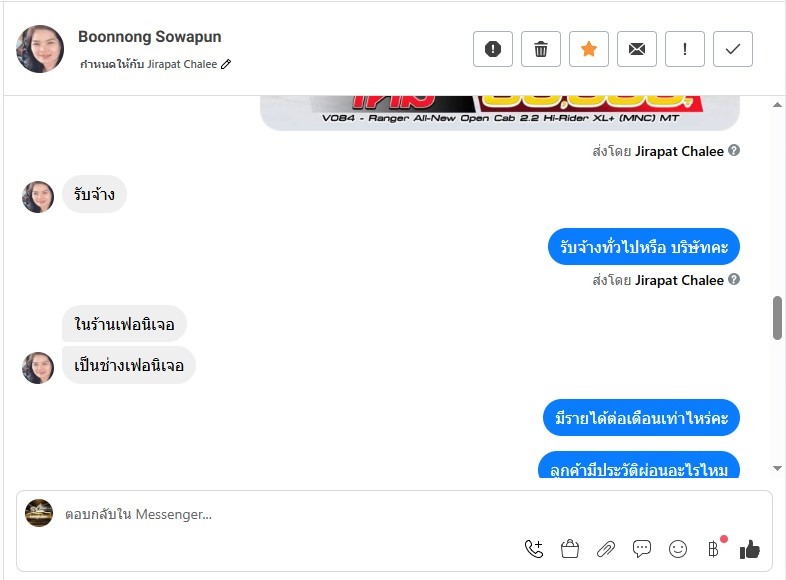The height and width of the screenshot is (580, 786).
Task: Open the emoji picker smiley icon
Action: [678, 549]
